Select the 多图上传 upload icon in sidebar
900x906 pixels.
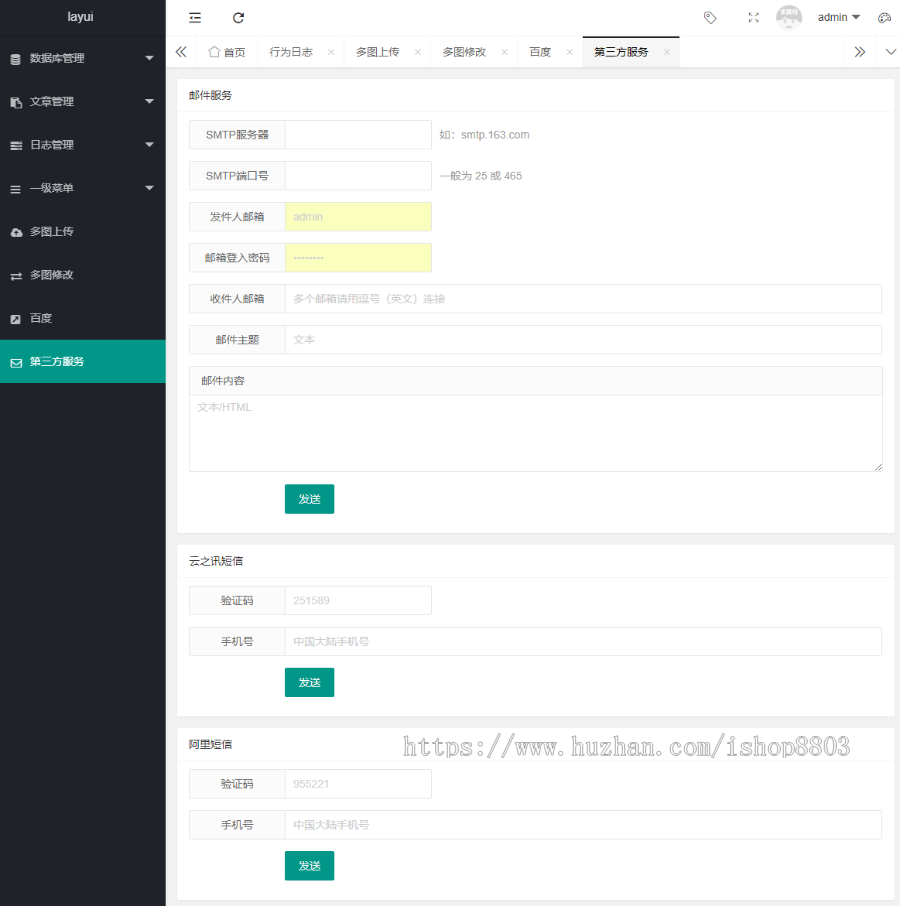tap(14, 231)
